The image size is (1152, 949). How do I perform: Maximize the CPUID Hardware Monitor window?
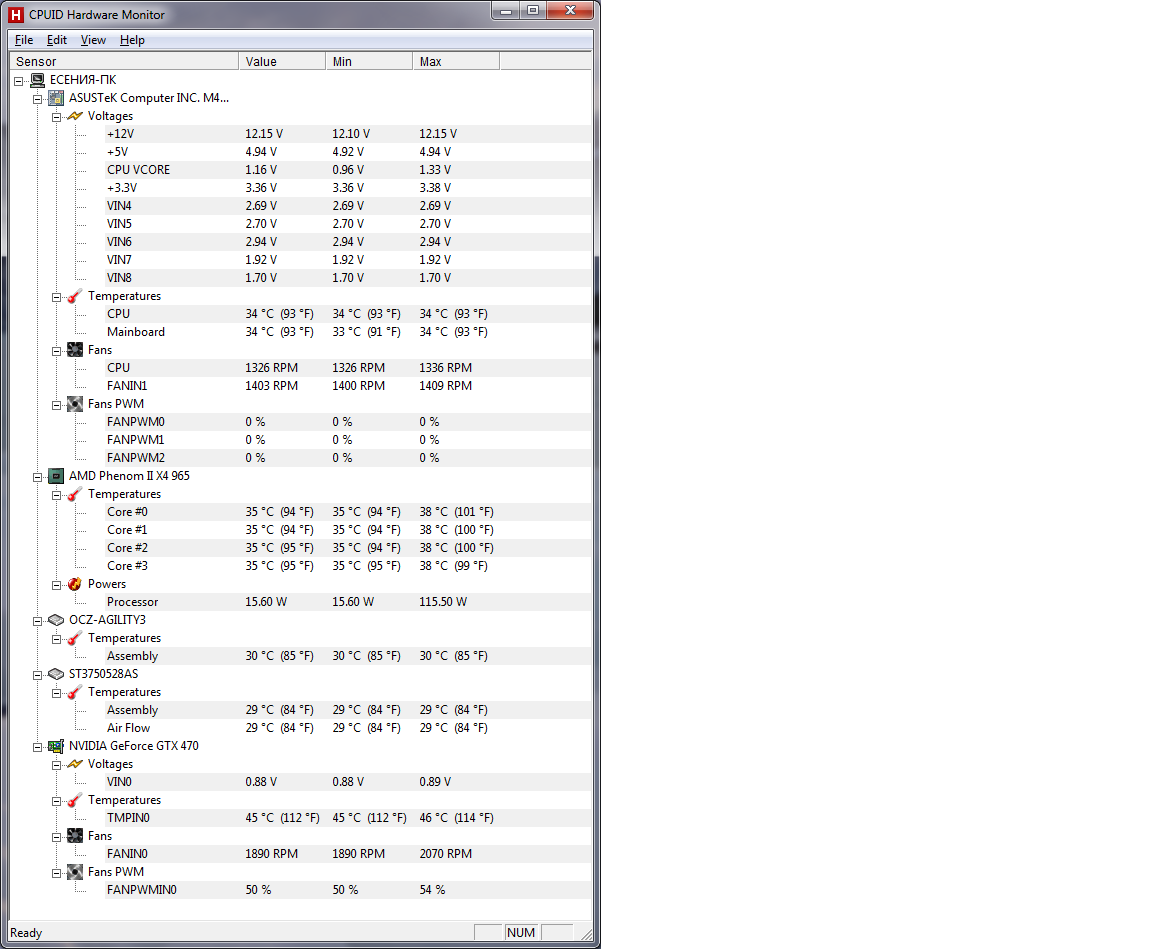pos(533,10)
